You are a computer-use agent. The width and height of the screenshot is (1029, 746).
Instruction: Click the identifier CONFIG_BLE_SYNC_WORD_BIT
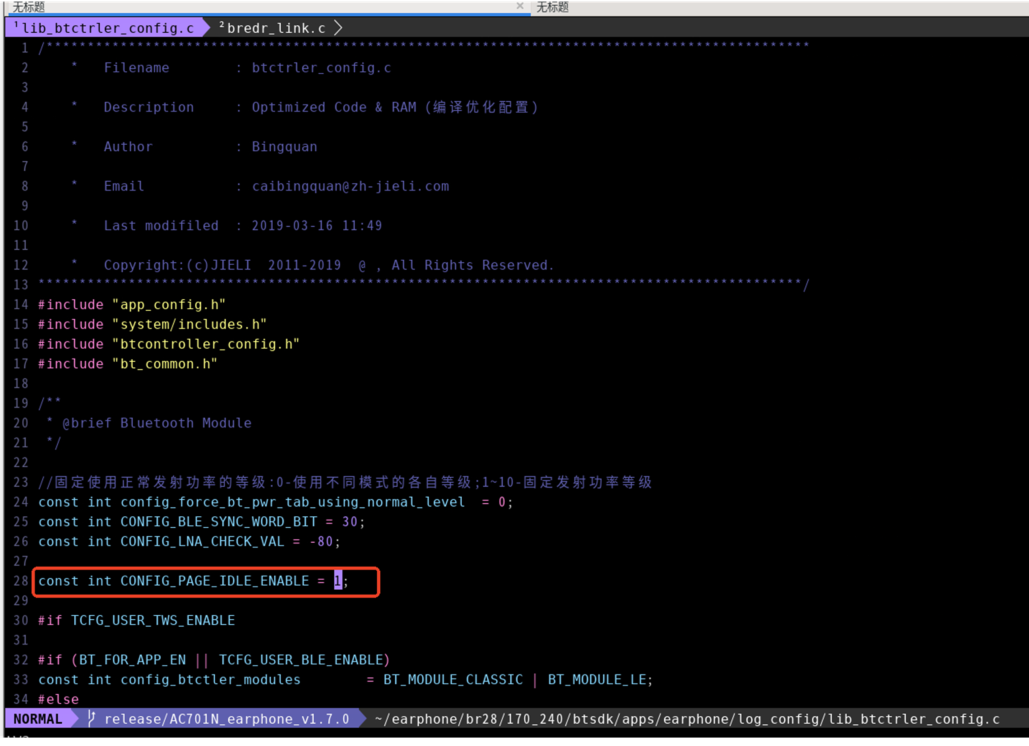(x=219, y=522)
